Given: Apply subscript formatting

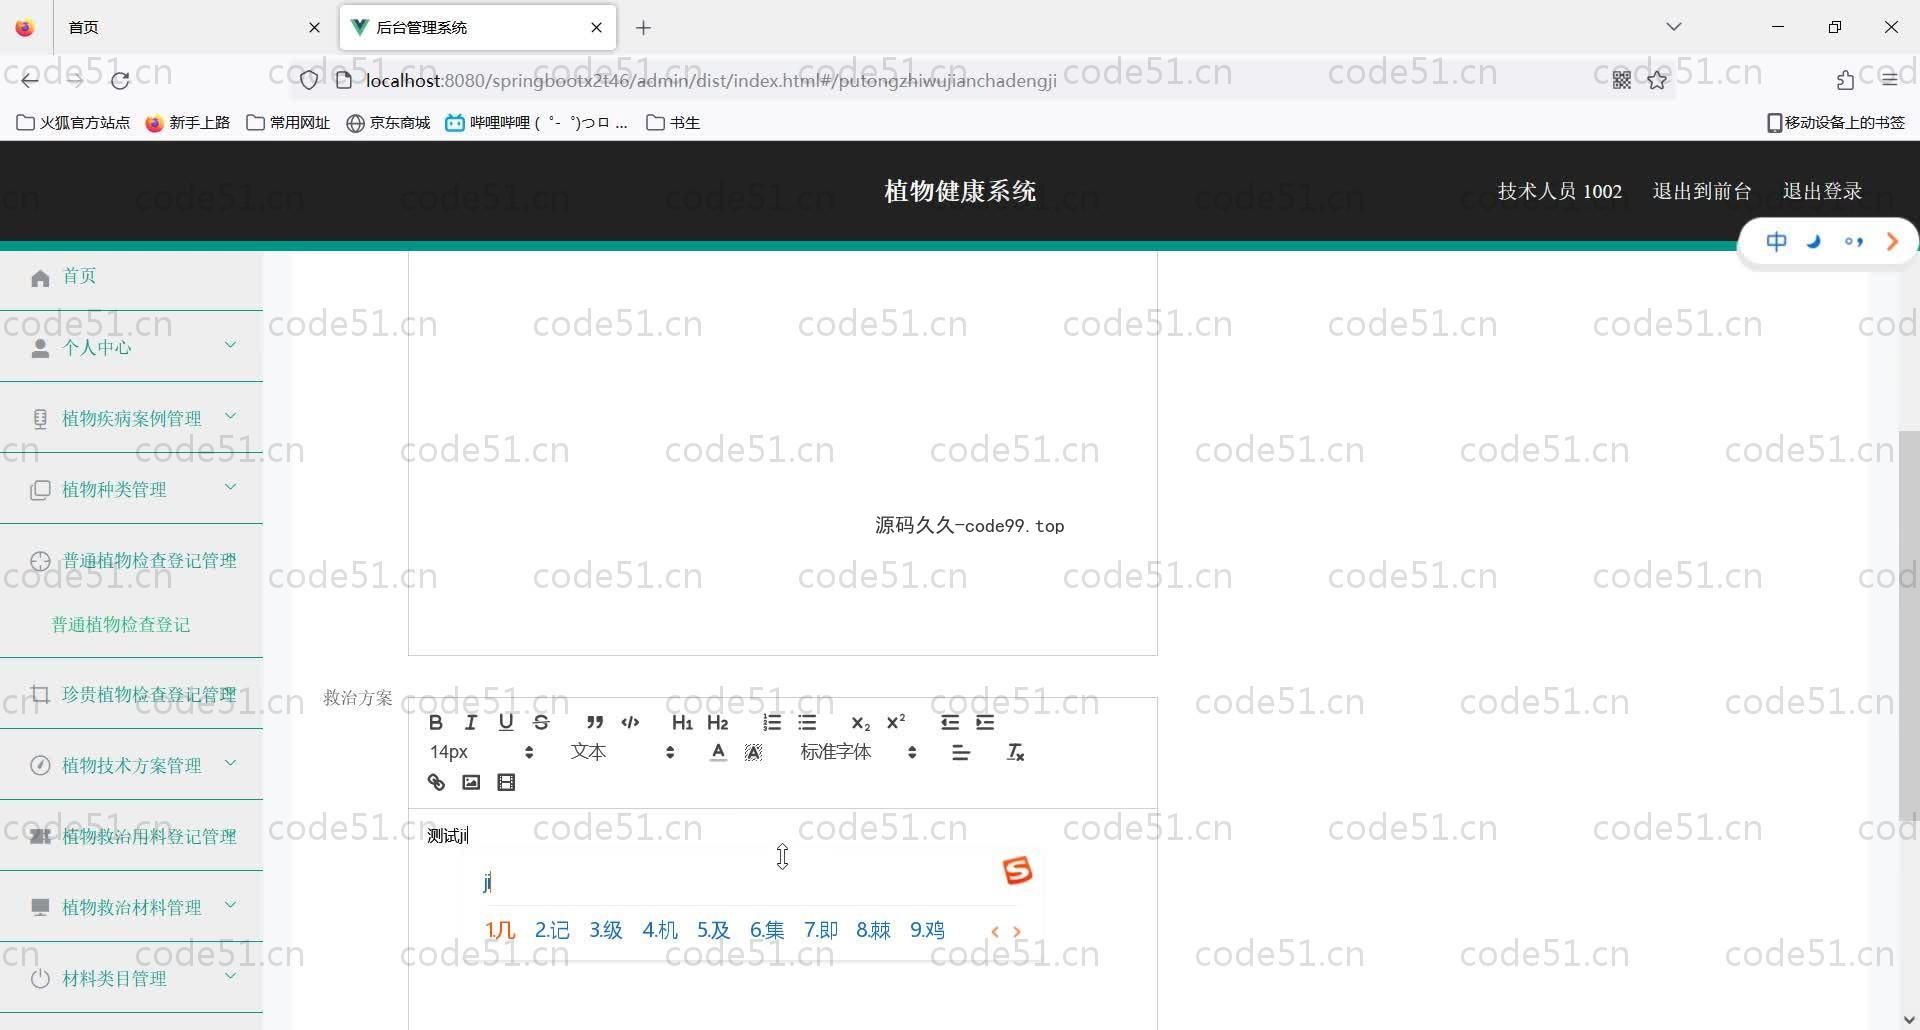Looking at the screenshot, I should click(860, 722).
